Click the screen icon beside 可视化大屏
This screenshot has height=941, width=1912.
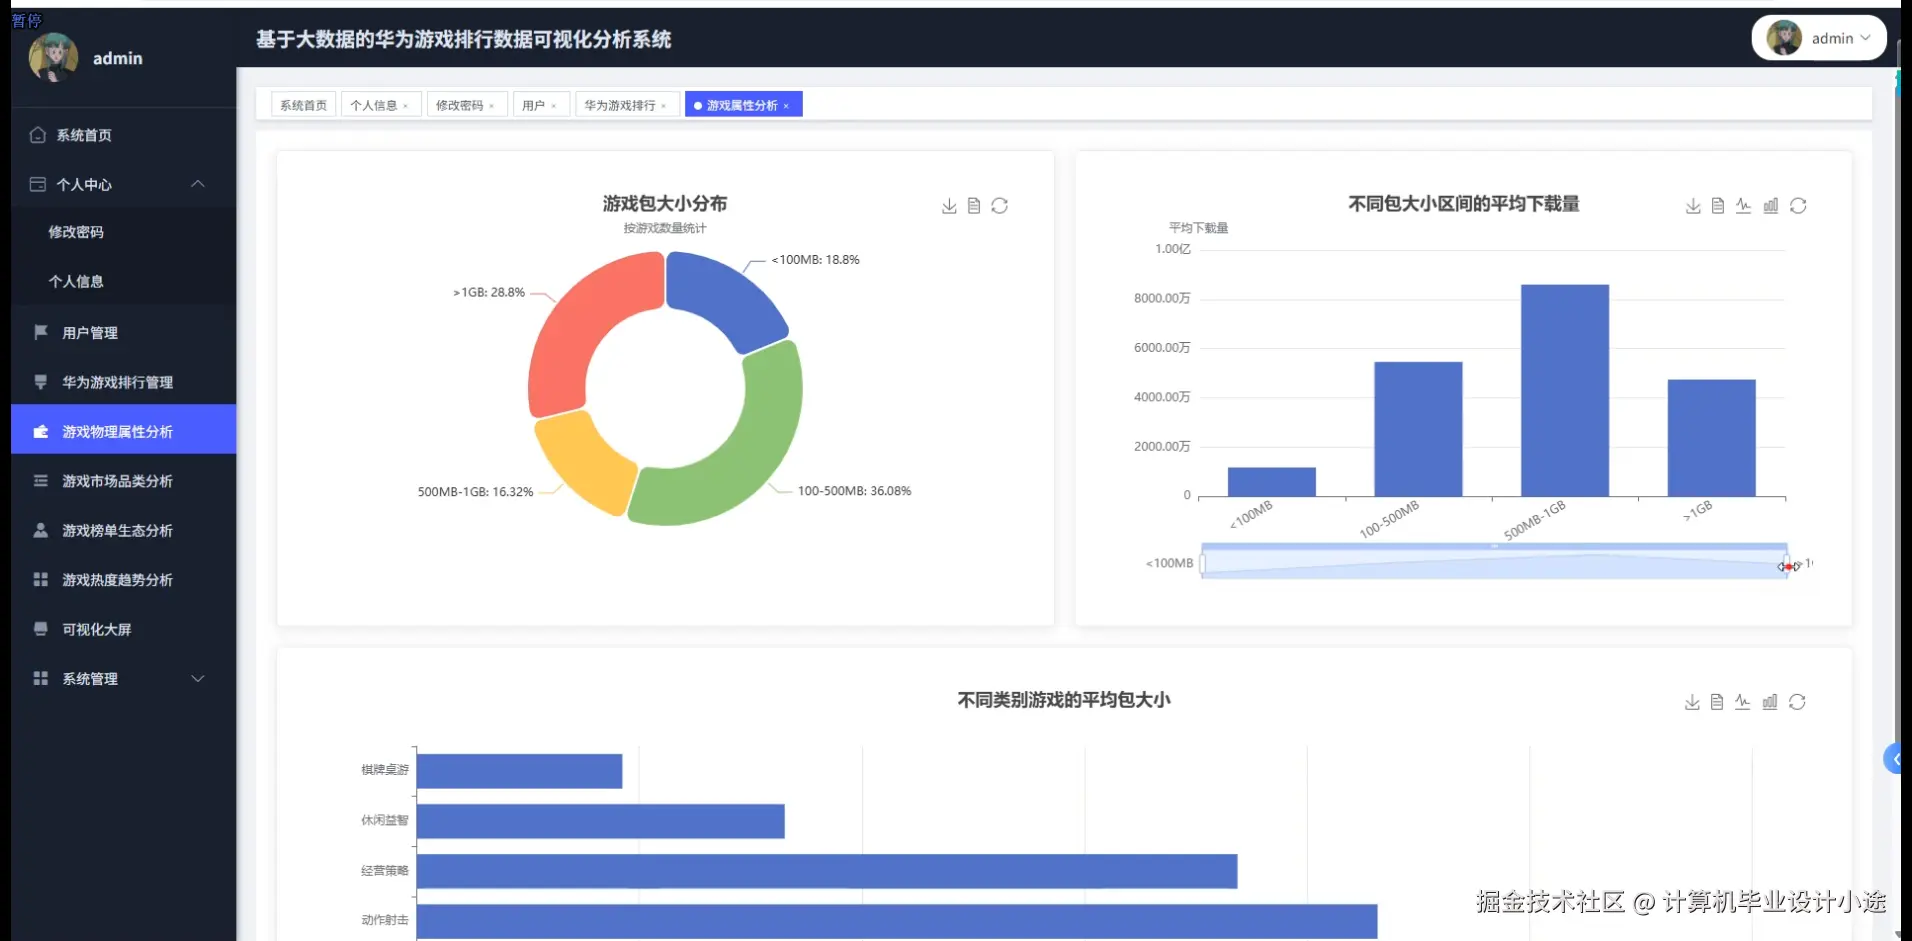coord(41,629)
